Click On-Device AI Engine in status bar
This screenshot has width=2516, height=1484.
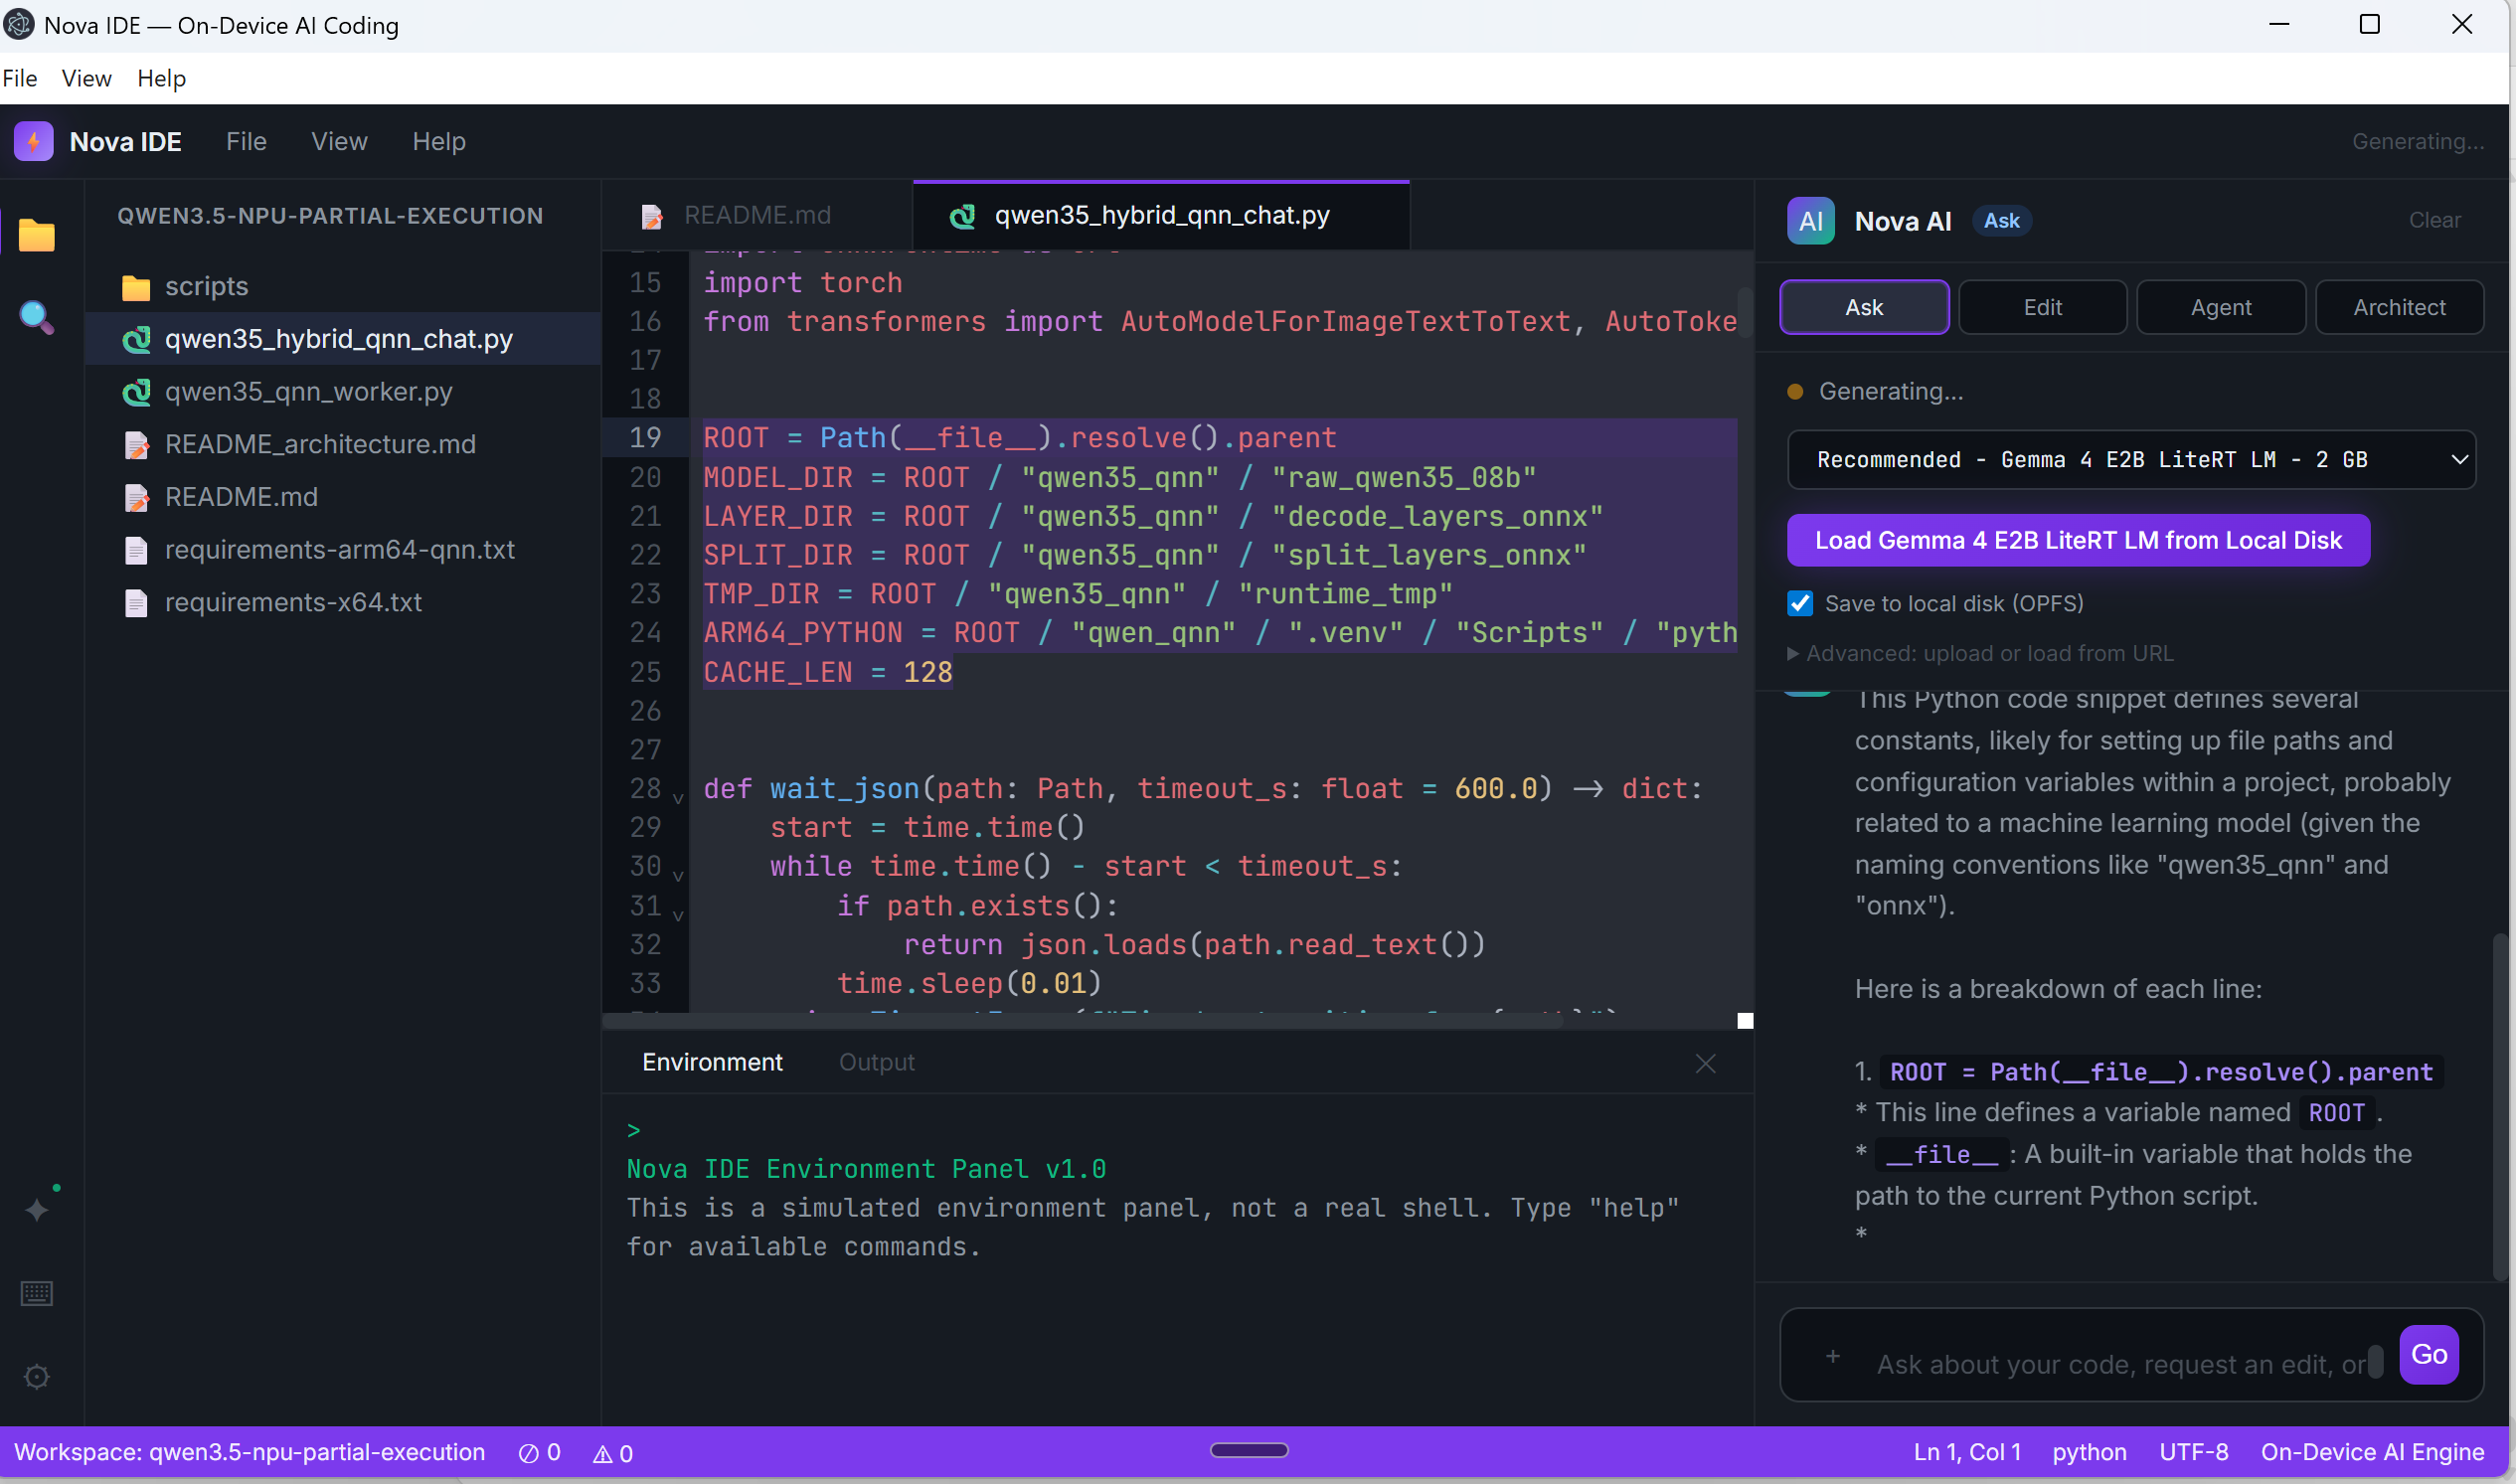2372,1452
